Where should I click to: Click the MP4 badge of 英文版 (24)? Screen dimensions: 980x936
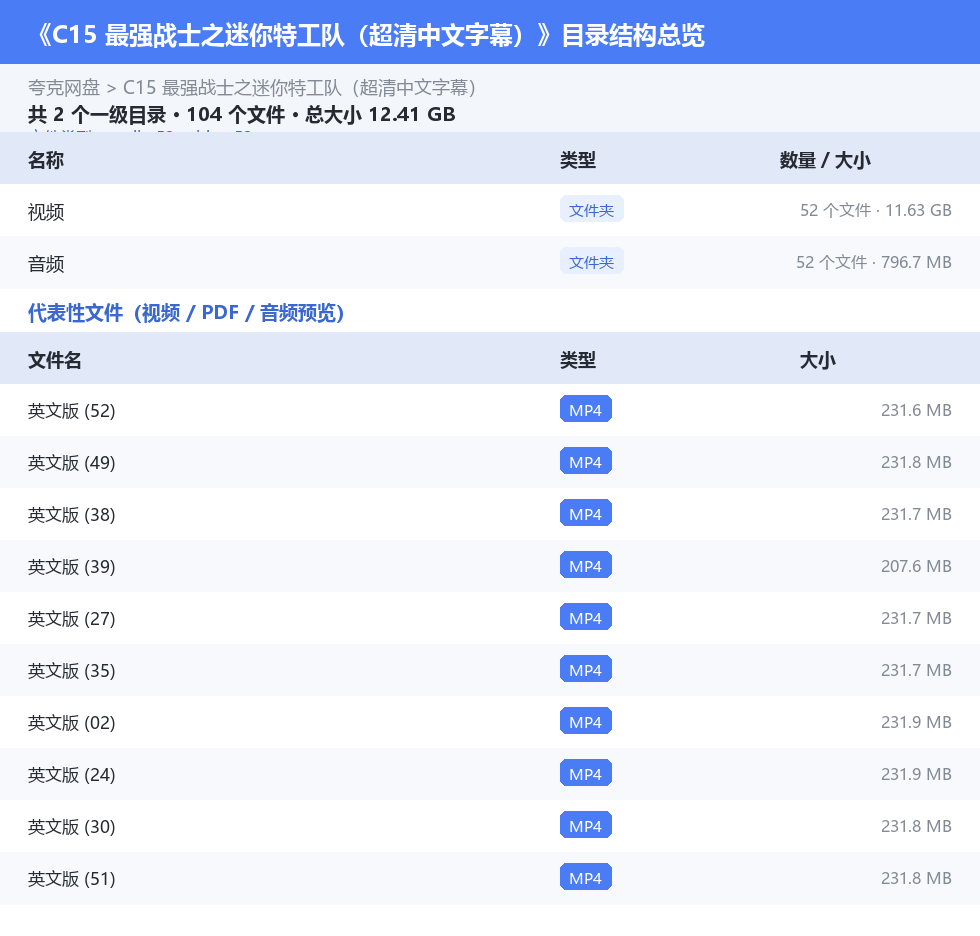[586, 774]
